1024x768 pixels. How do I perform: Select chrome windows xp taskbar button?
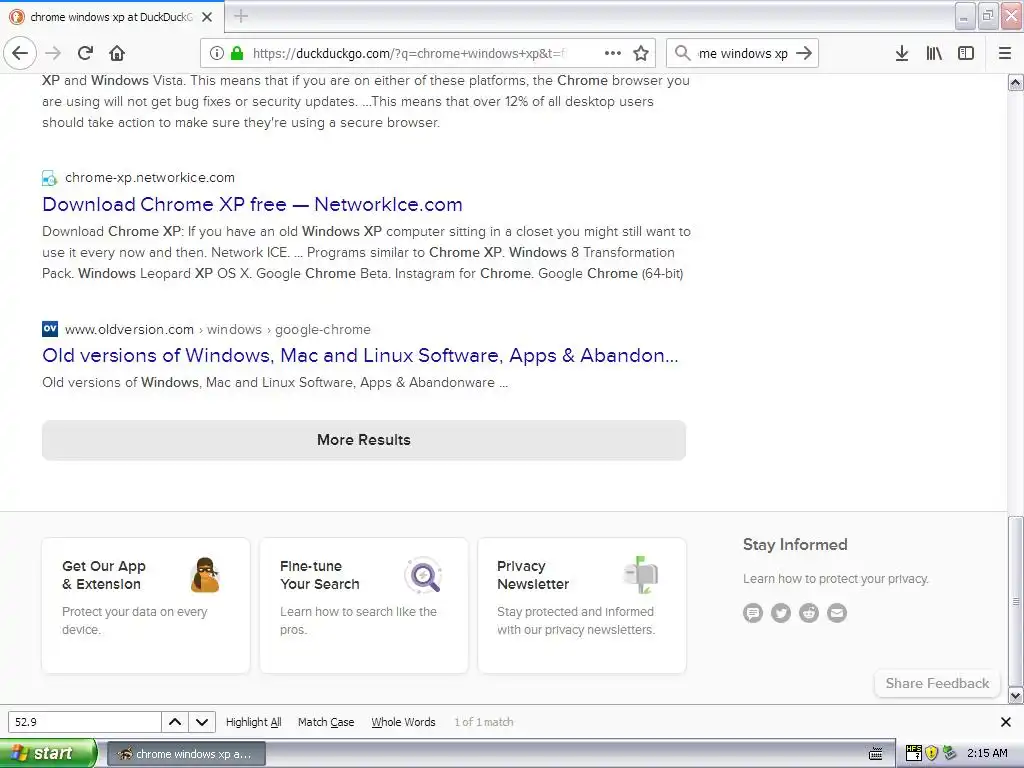point(186,754)
